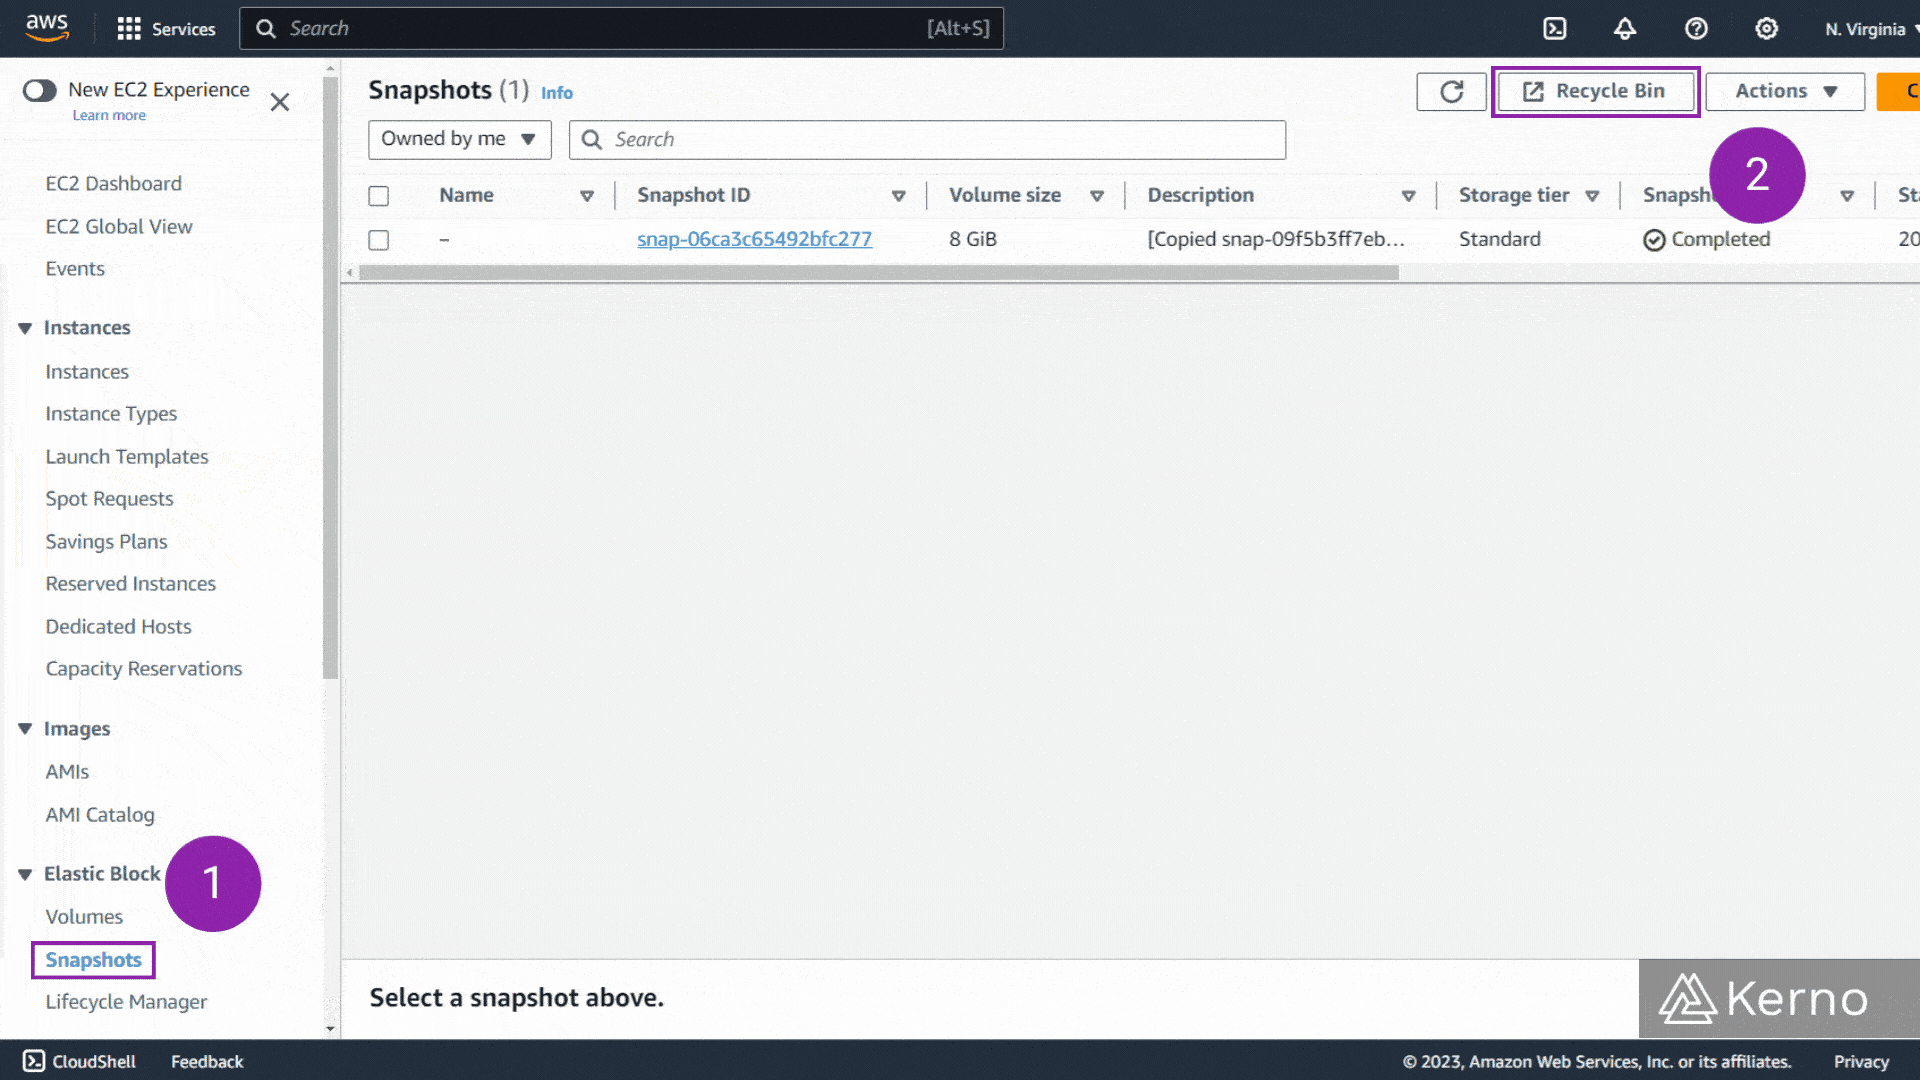Screen dimensions: 1920x1080
Task: Sort by Snapshot status column arrow
Action: pos(1847,196)
